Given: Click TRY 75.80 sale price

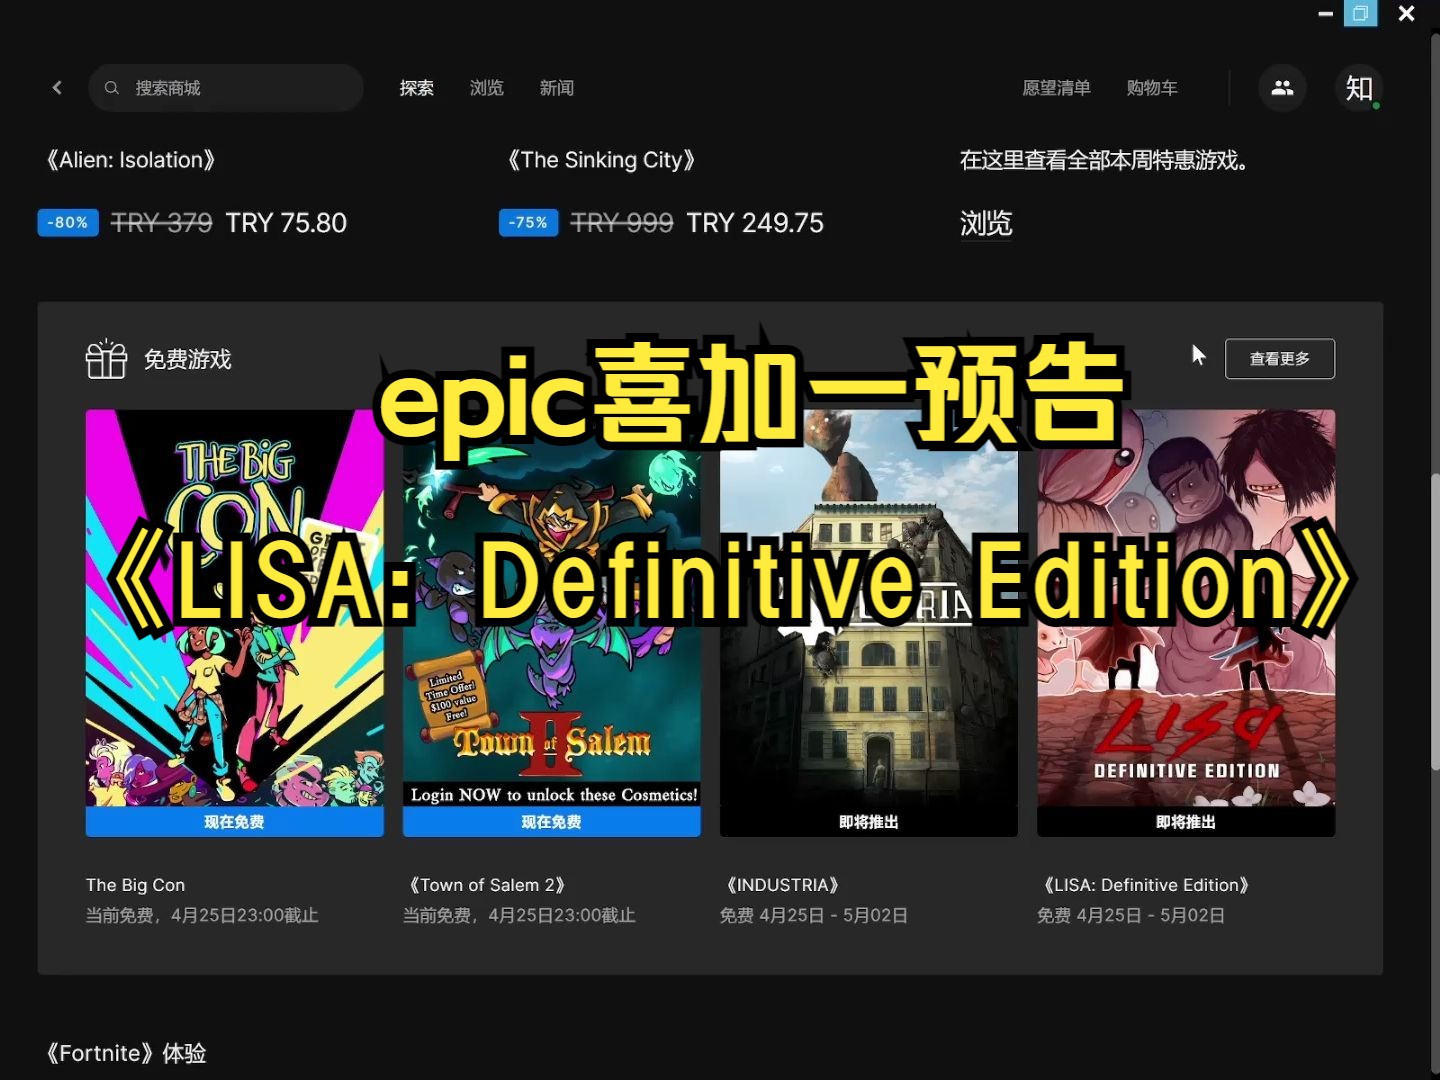Looking at the screenshot, I should [x=286, y=223].
